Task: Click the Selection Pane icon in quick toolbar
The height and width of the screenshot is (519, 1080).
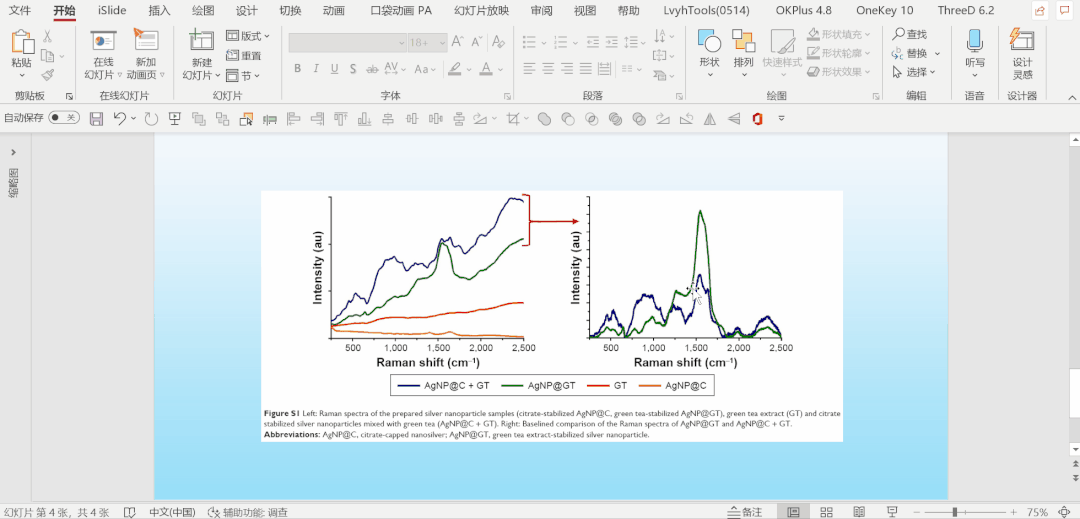Action: click(246, 119)
